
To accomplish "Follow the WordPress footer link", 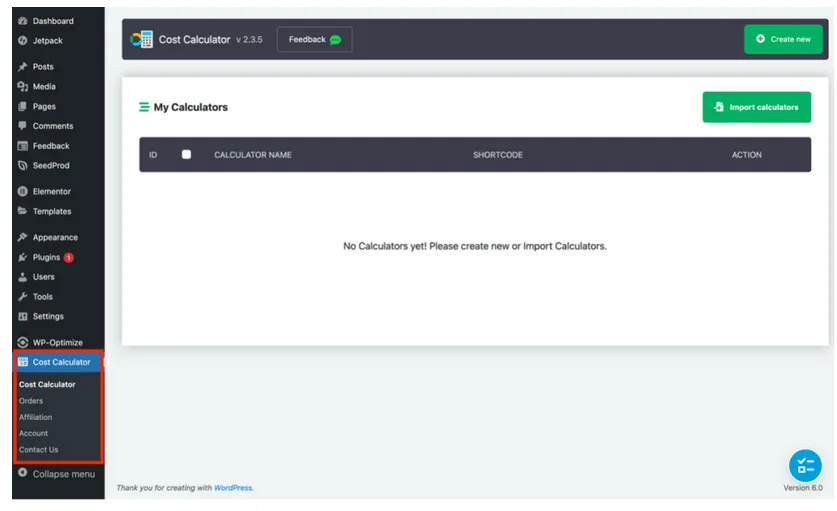I will (x=233, y=488).
